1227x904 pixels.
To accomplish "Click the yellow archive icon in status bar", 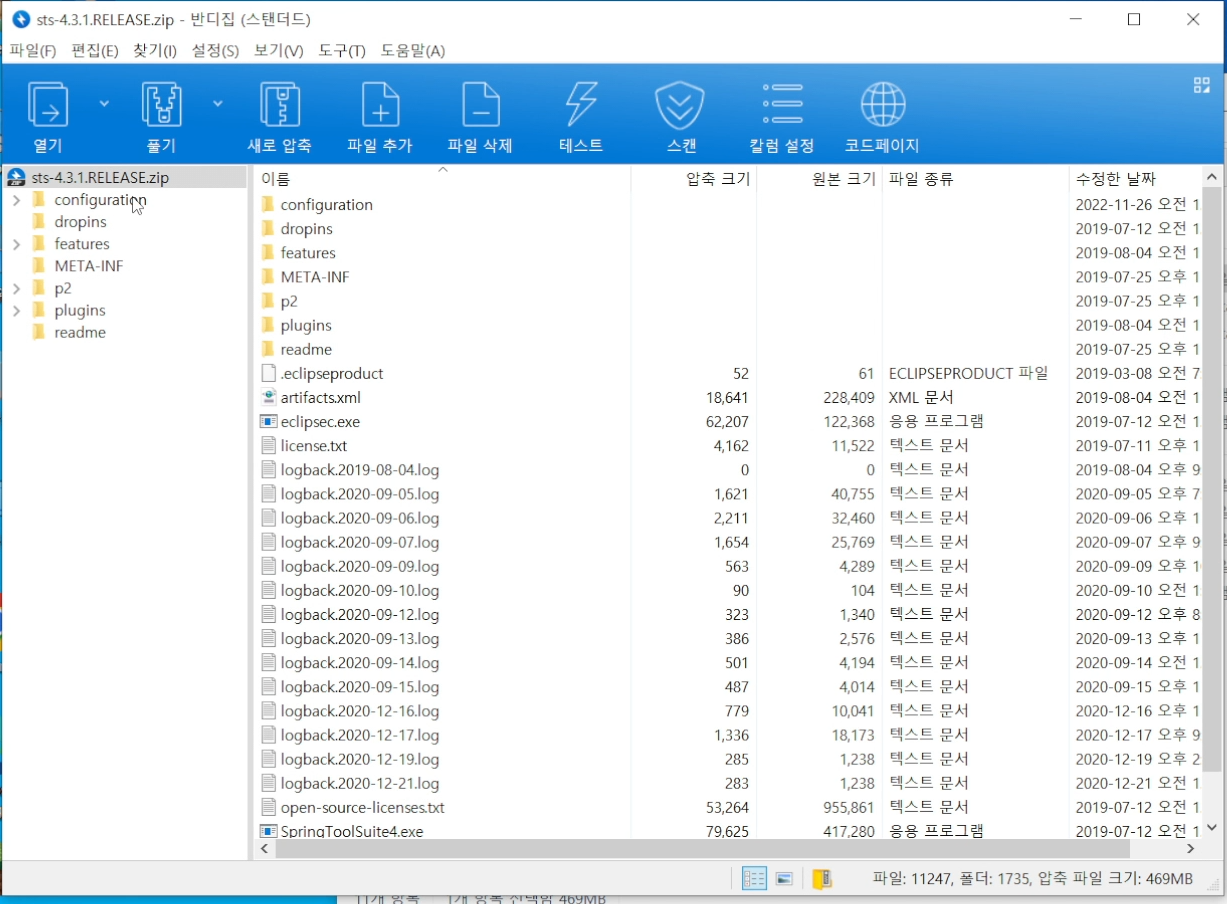I will click(x=822, y=879).
